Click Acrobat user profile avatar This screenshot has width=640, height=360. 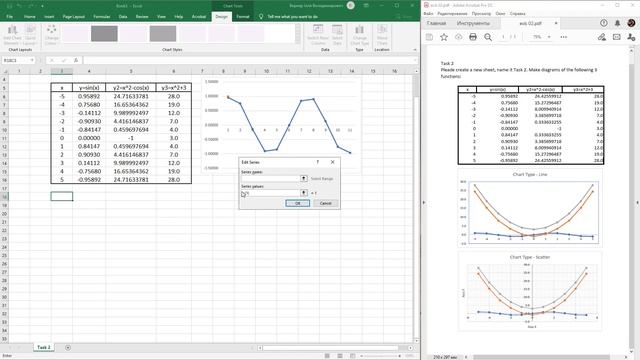point(631,23)
